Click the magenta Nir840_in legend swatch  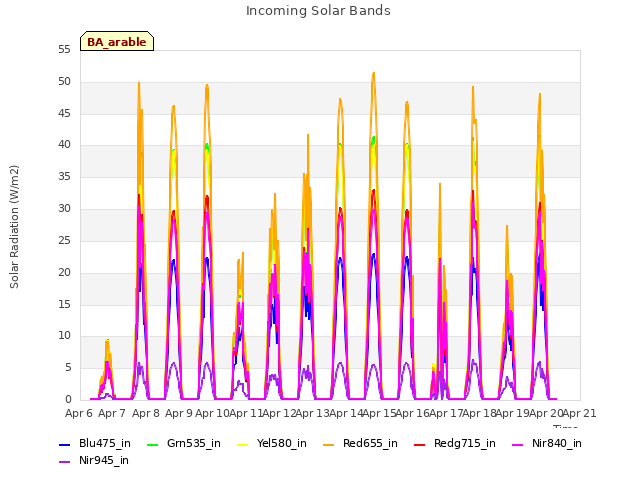click(x=518, y=444)
